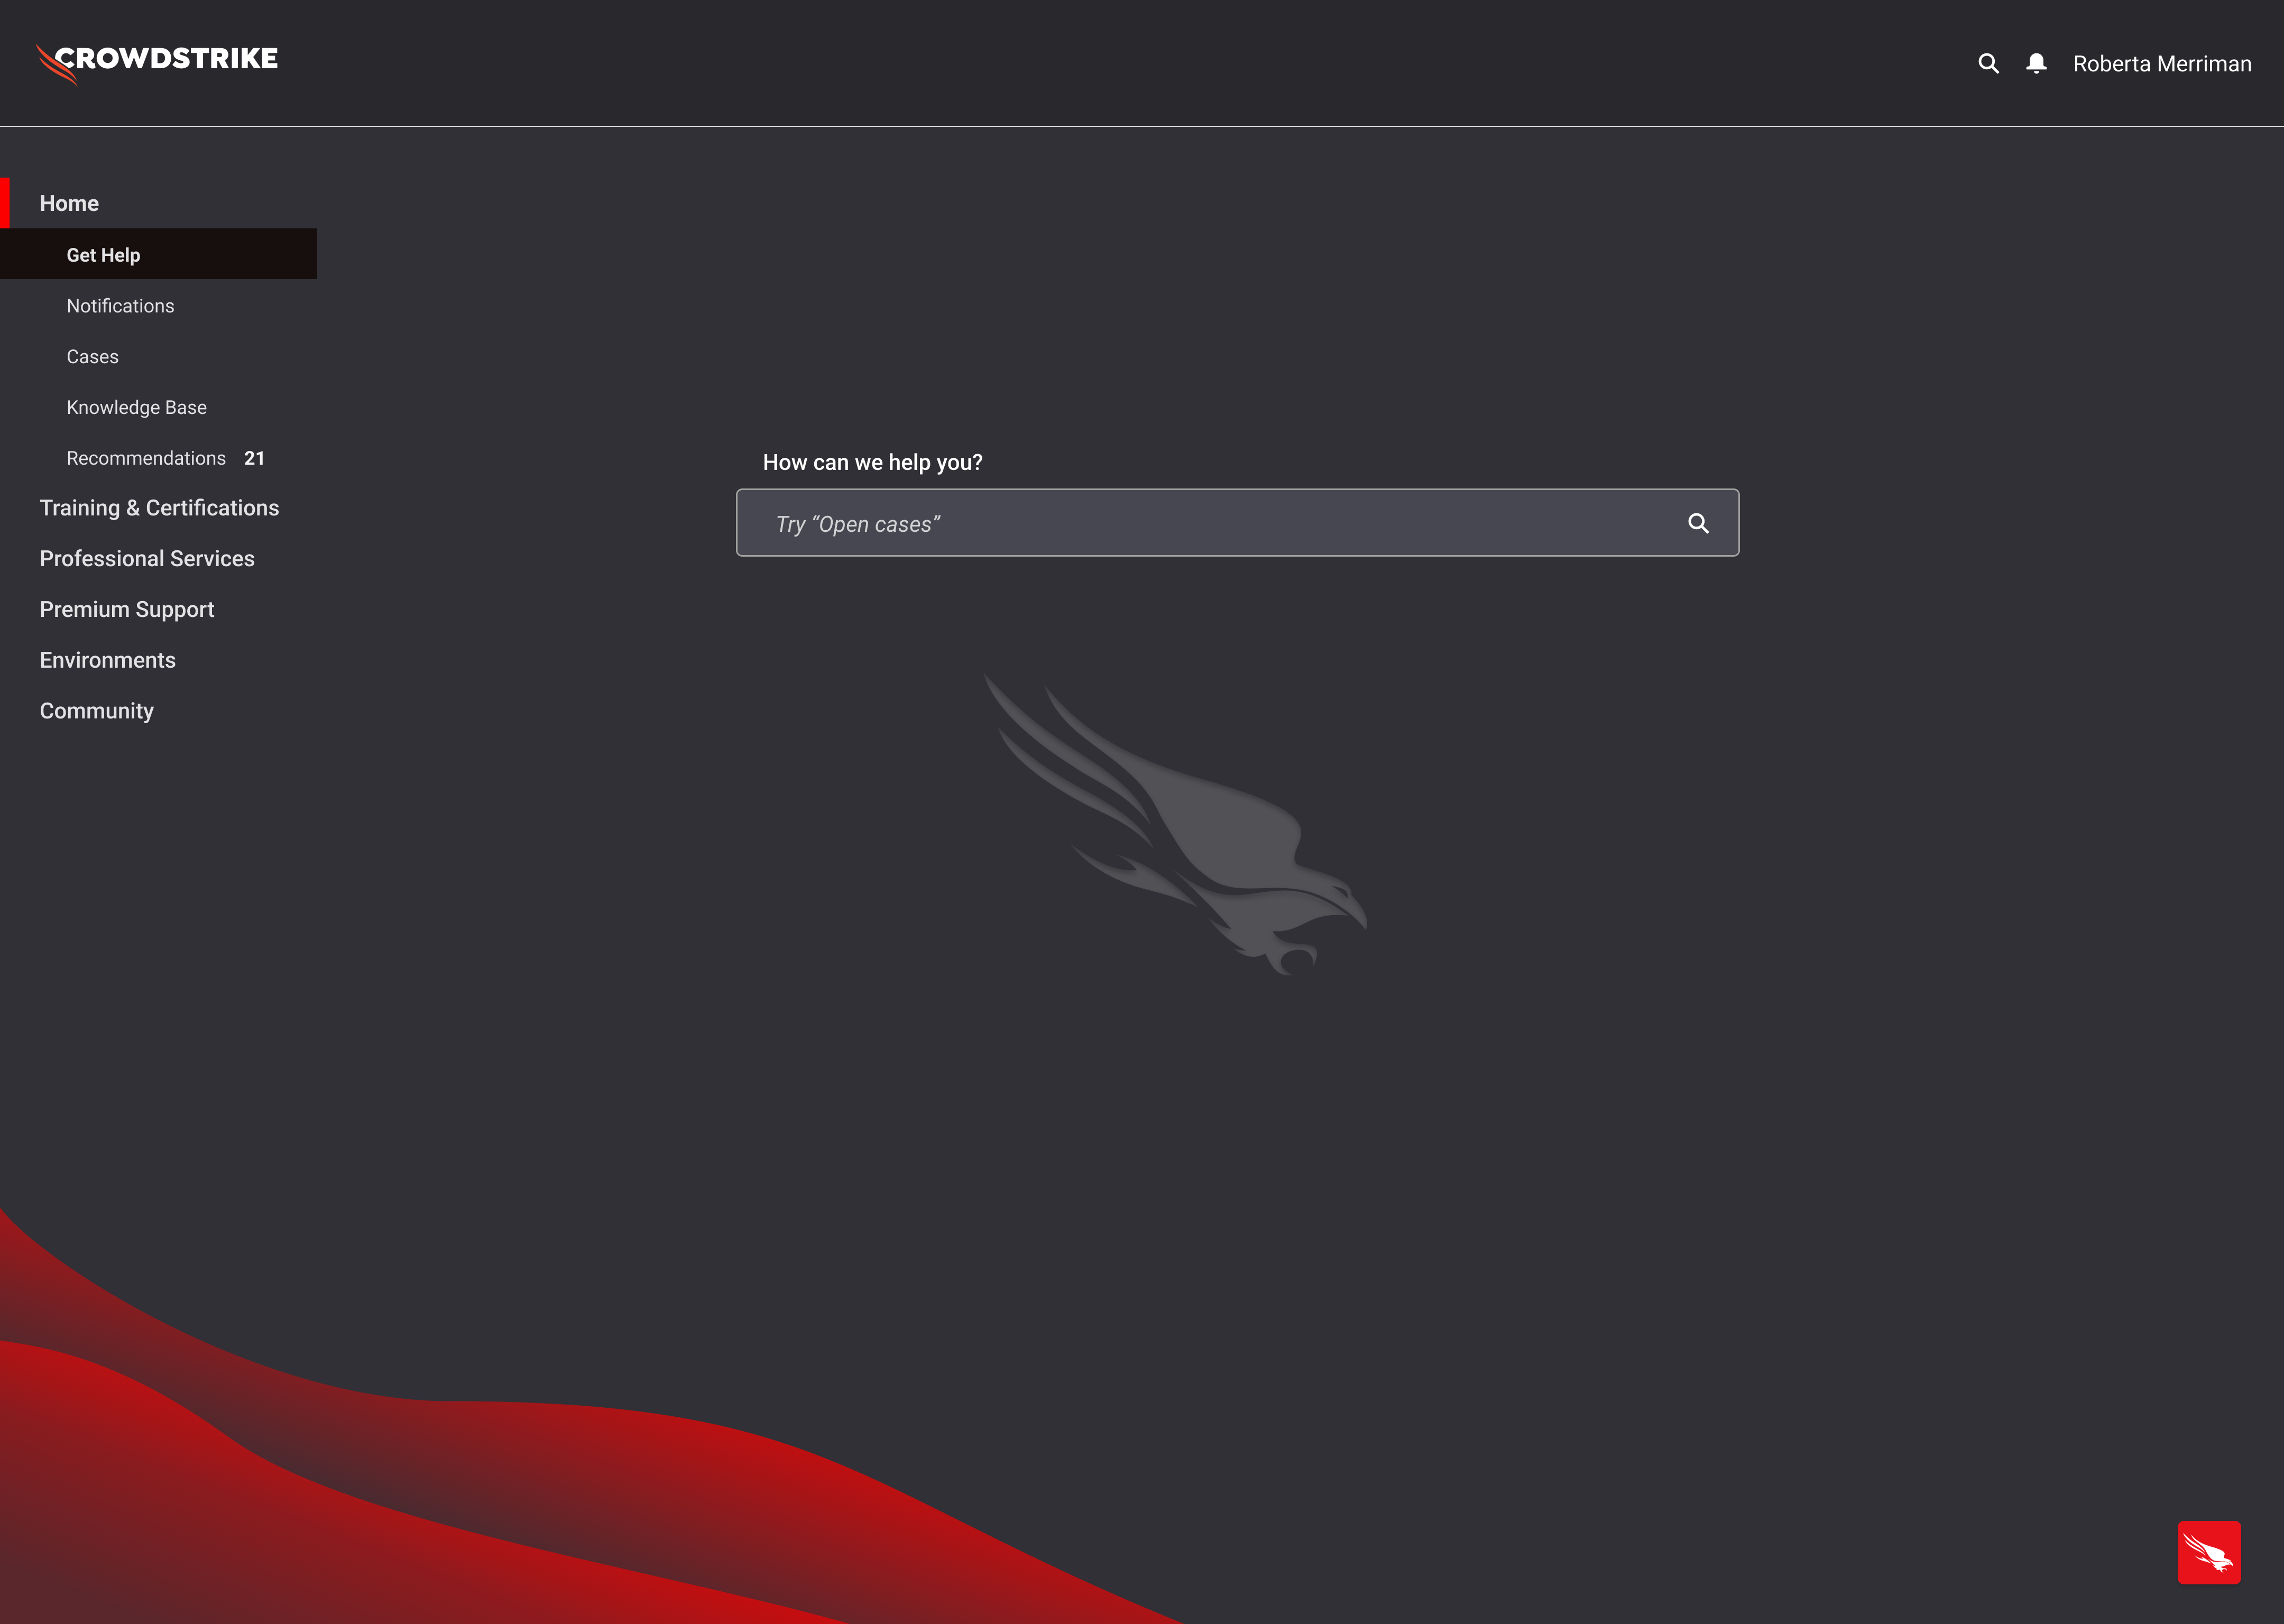Open the header search magnifier icon
The height and width of the screenshot is (1624, 2284).
tap(1988, 64)
